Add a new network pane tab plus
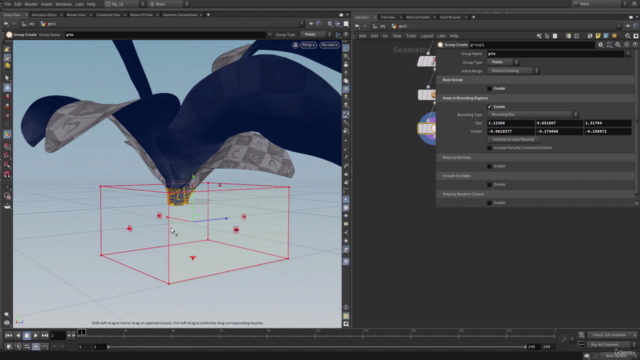 (x=473, y=17)
